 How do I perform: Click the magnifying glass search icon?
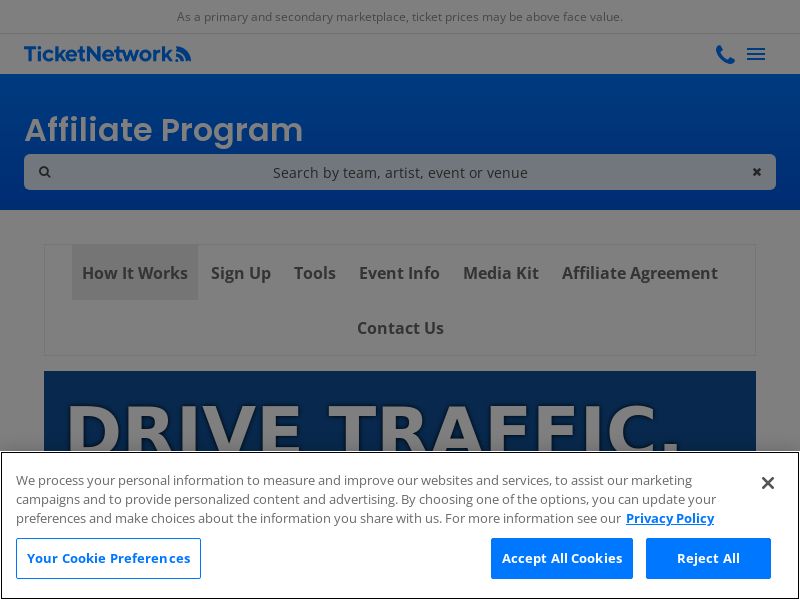[45, 172]
